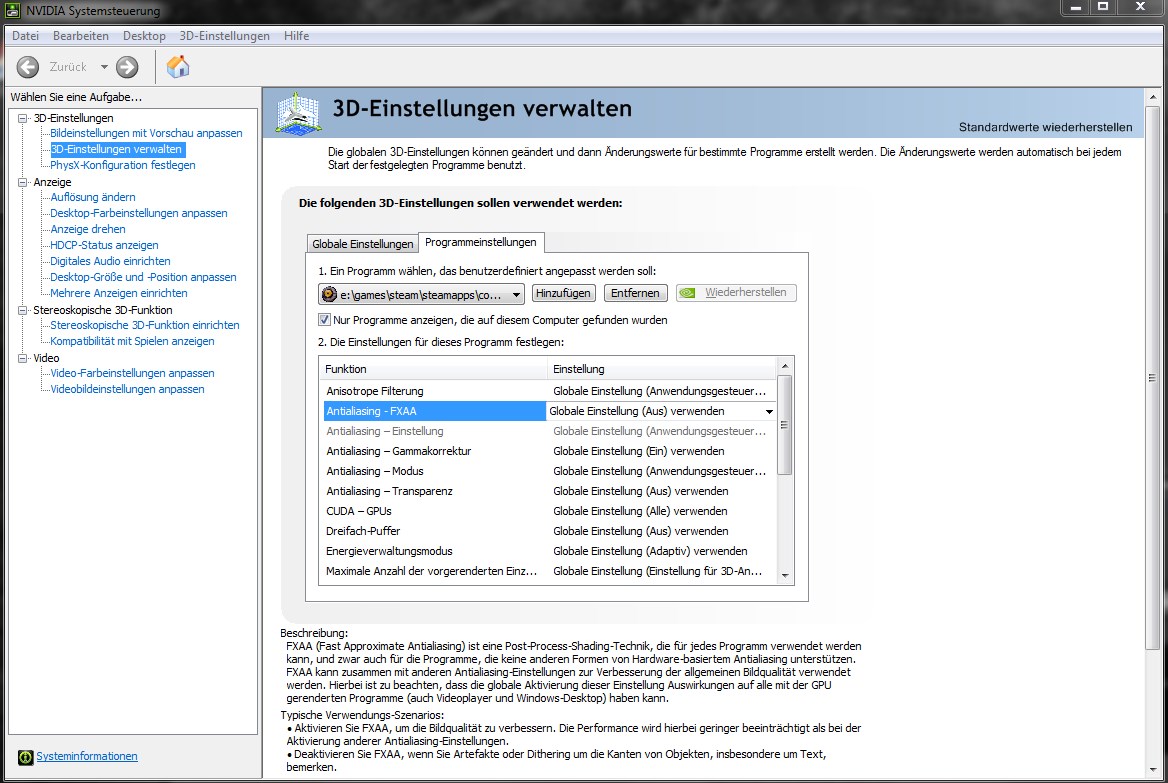
Task: Open Digitales Audio einrichten task
Action: (x=110, y=261)
